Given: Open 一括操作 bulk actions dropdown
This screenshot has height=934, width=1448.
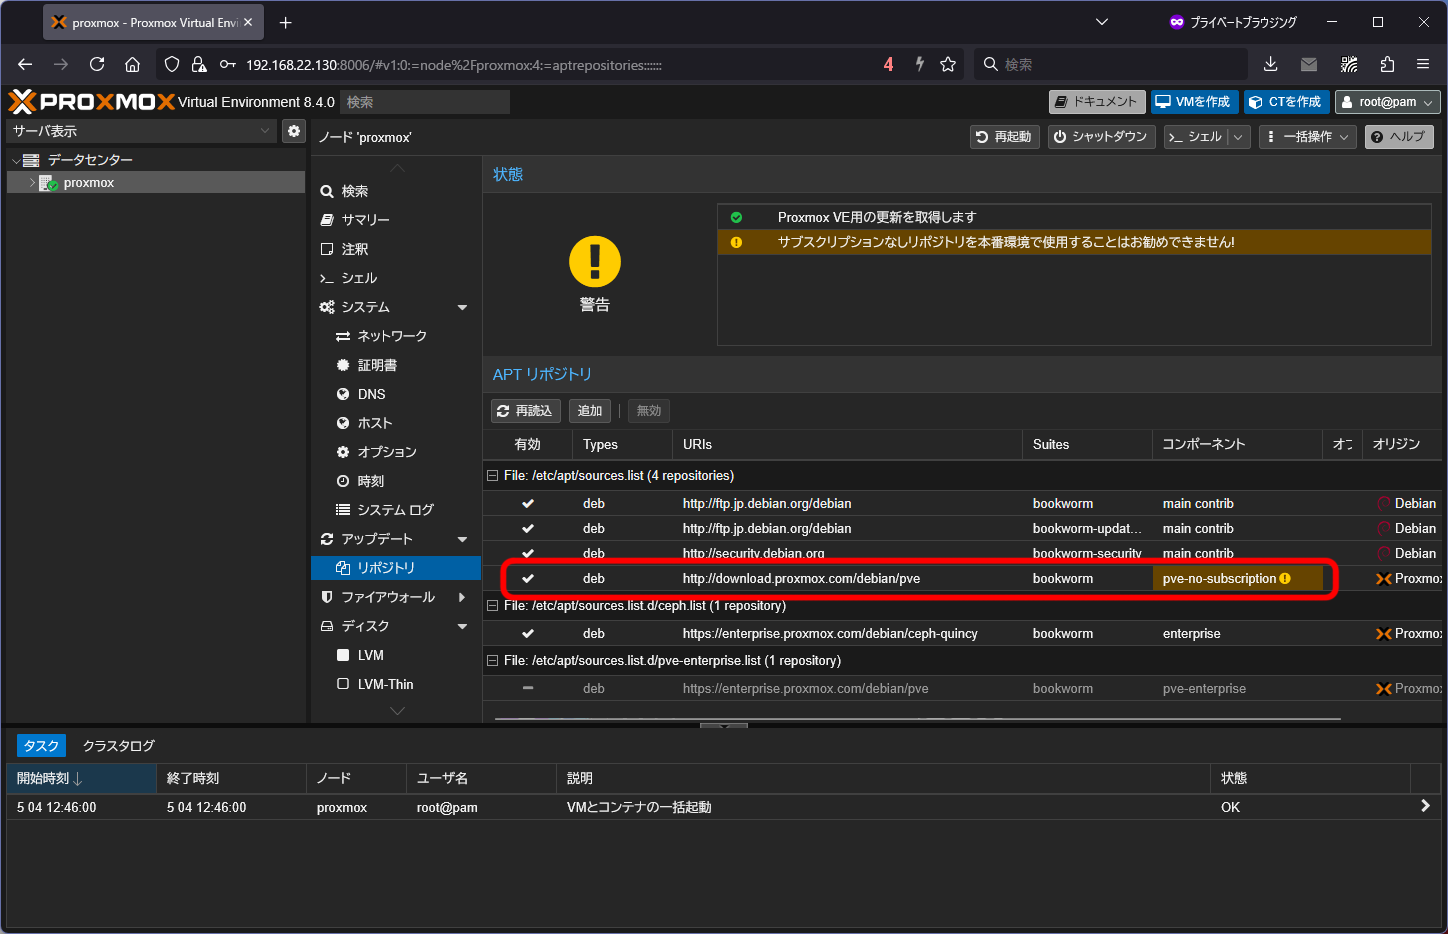Looking at the screenshot, I should tap(1307, 137).
